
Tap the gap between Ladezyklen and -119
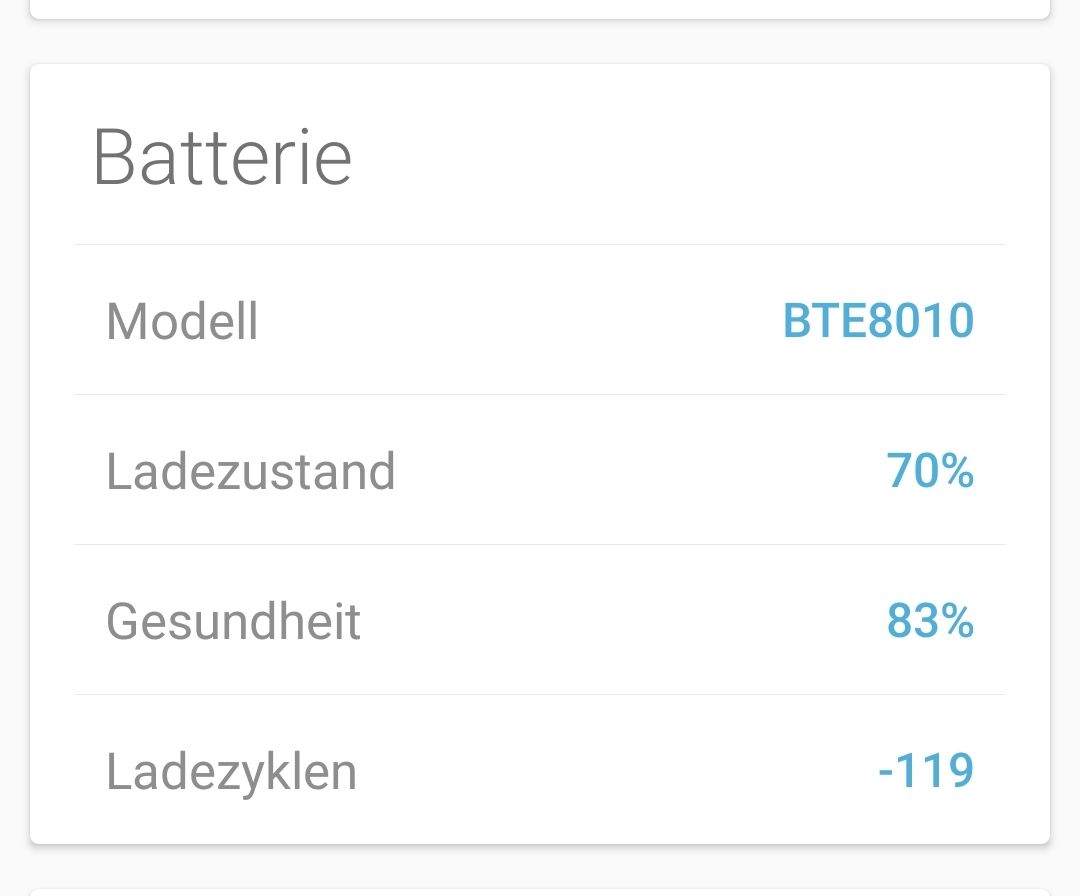615,771
